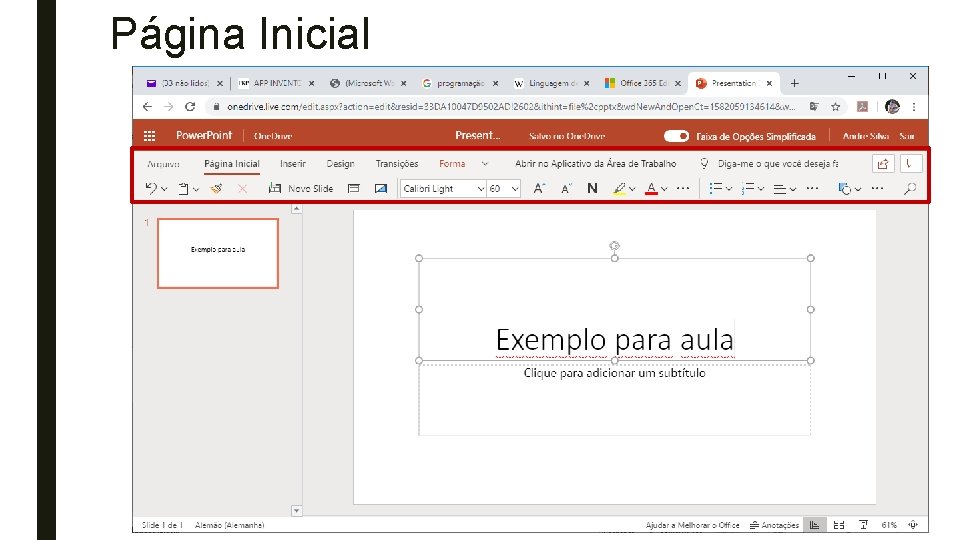Viewport: 960px width, 540px height.
Task: Click Abrir no Aplicativo da Área de Trabalho
Action: pos(596,163)
